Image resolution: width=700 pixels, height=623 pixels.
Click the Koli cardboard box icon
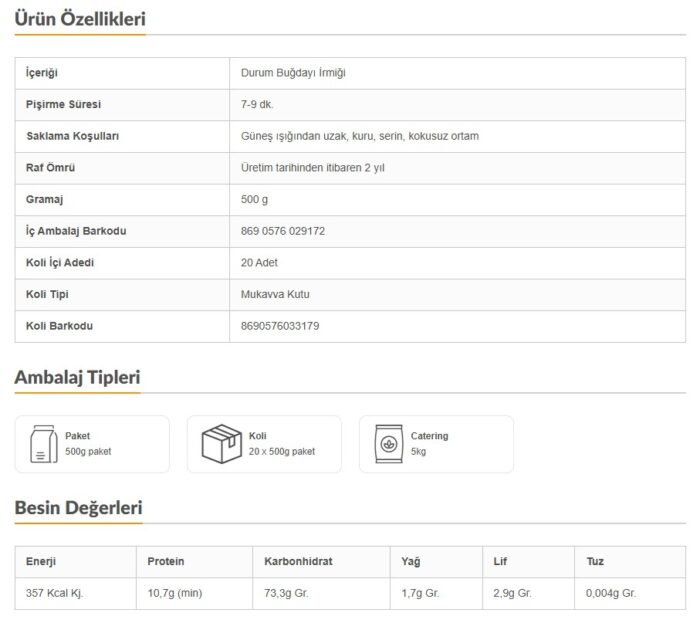pyautogui.click(x=222, y=444)
